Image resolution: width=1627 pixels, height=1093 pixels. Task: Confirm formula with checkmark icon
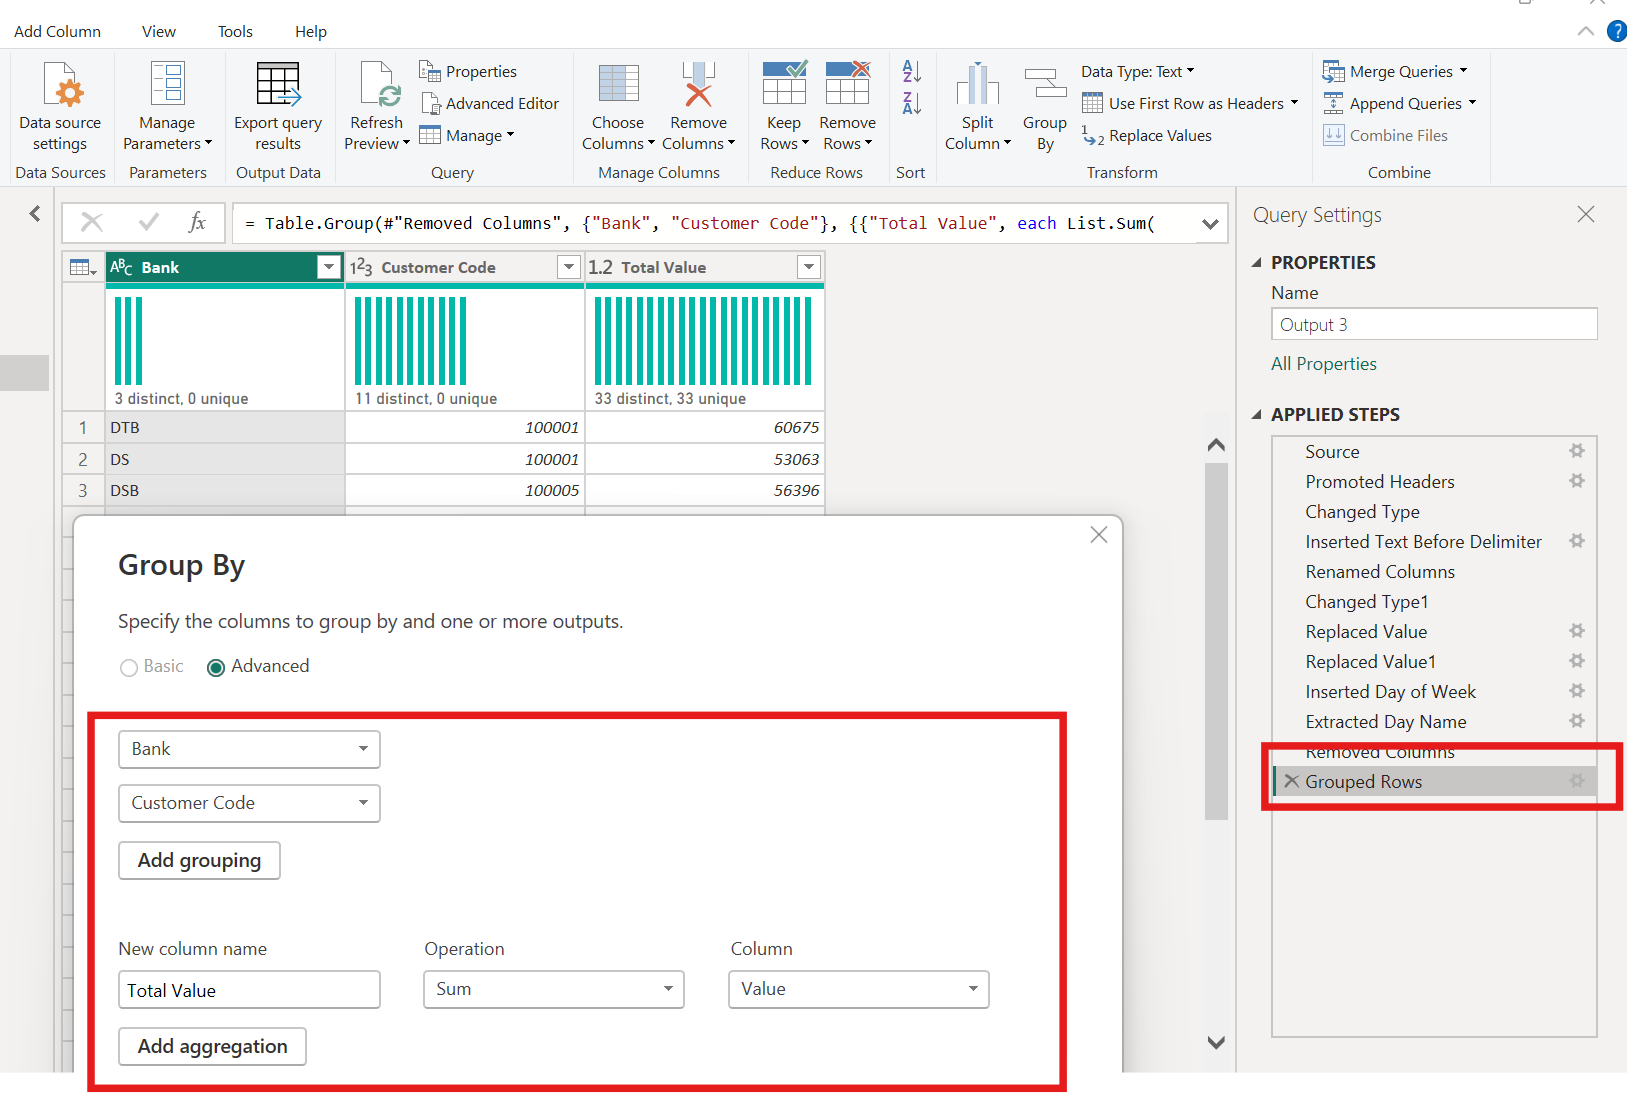(149, 222)
